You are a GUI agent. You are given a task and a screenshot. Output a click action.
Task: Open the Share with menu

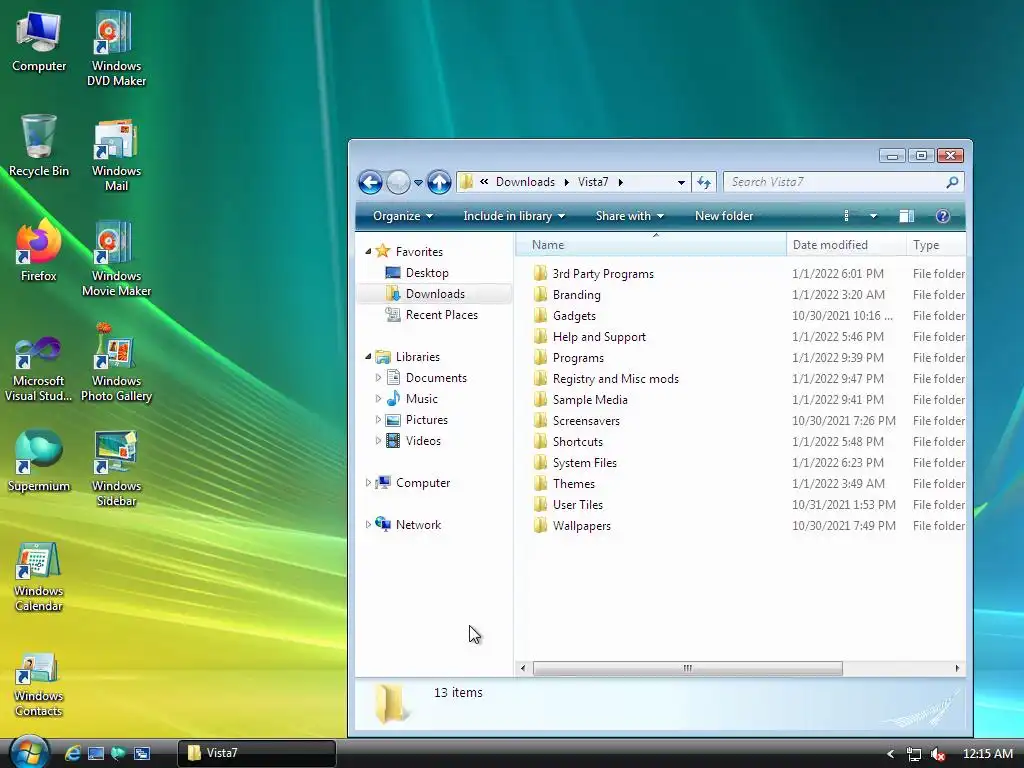click(630, 216)
